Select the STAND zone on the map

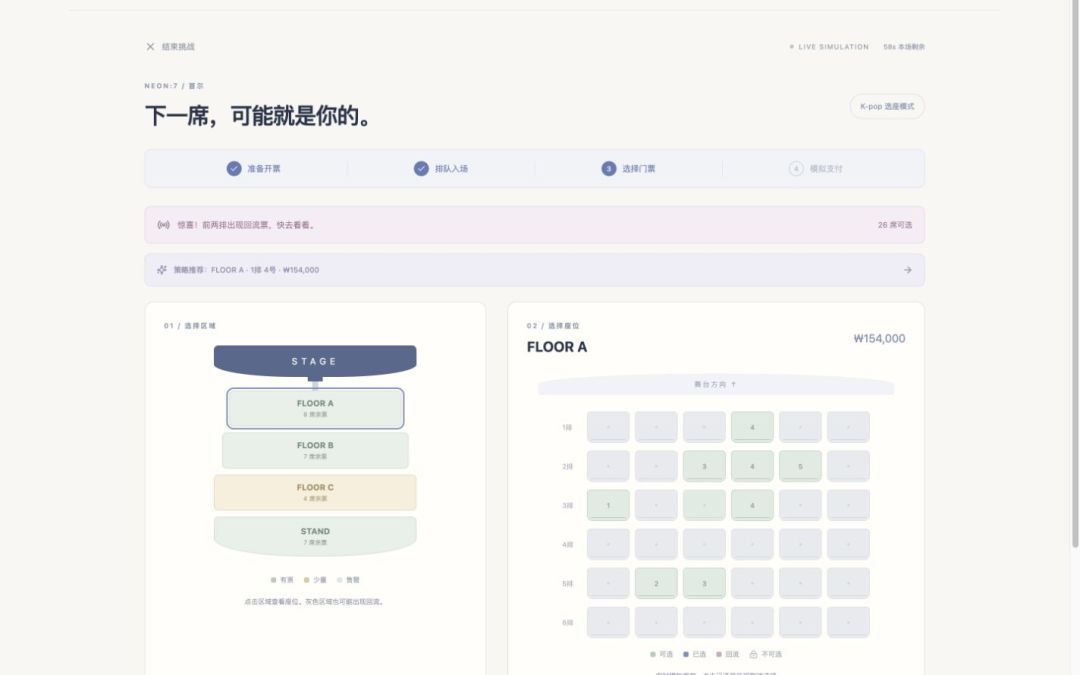tap(315, 536)
